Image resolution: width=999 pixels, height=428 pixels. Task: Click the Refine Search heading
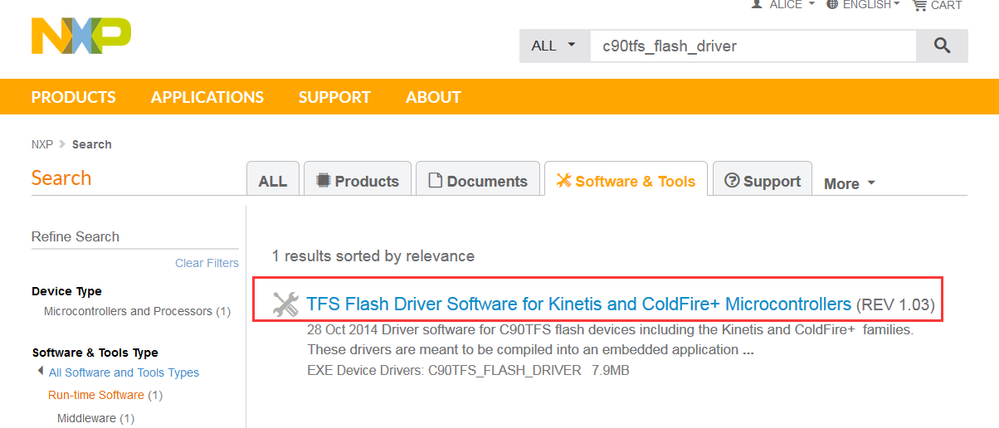tap(75, 237)
